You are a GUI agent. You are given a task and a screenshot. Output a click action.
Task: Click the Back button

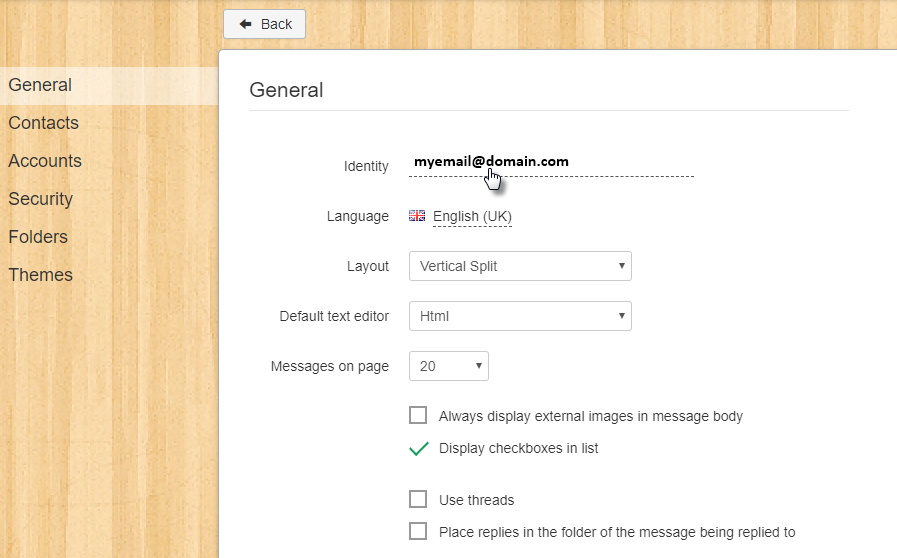pyautogui.click(x=264, y=24)
